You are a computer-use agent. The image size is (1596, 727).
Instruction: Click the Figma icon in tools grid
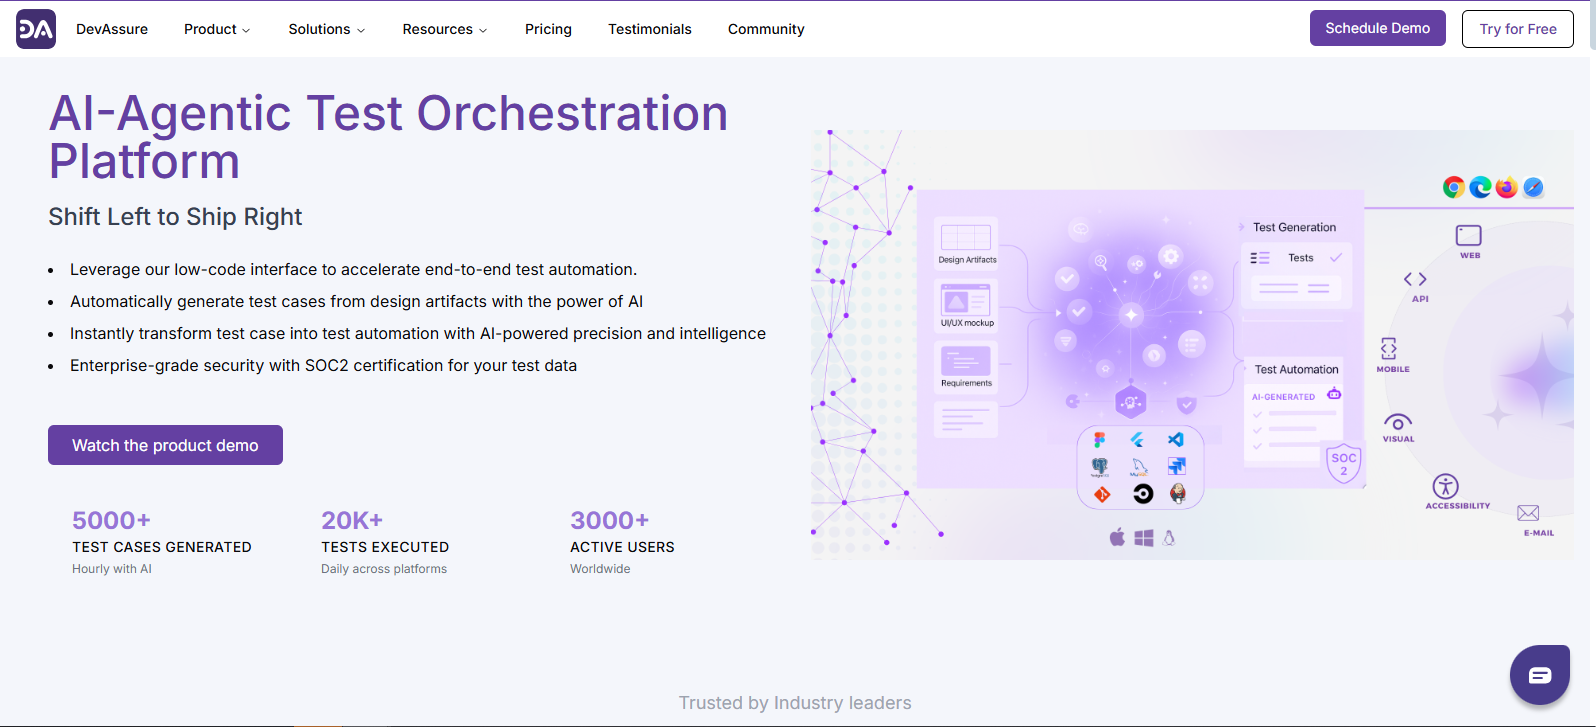click(1100, 440)
